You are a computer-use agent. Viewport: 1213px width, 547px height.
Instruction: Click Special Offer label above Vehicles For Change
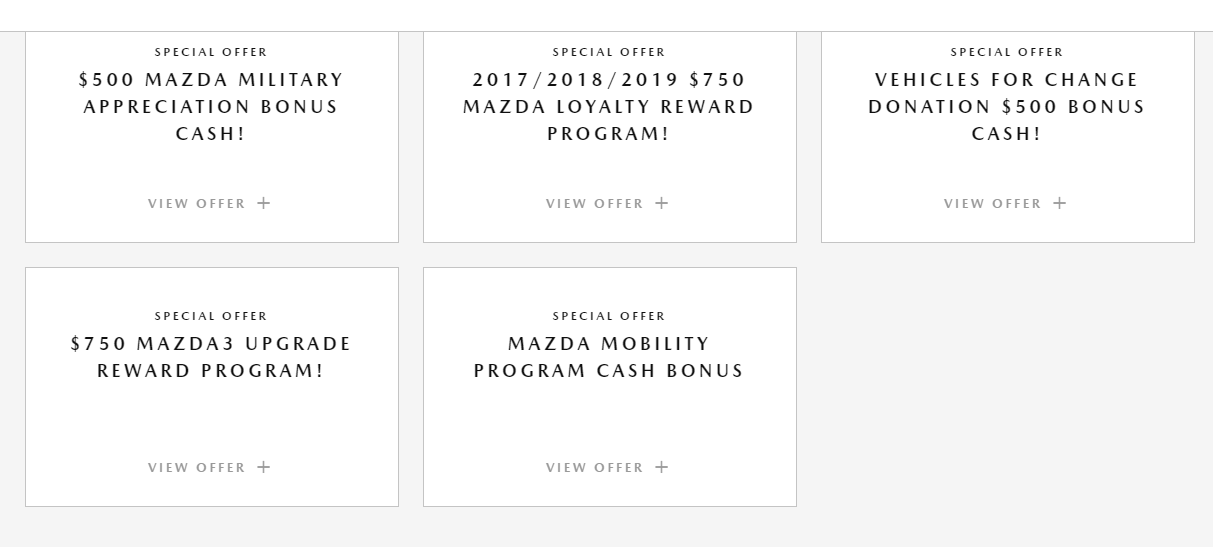click(x=1007, y=52)
